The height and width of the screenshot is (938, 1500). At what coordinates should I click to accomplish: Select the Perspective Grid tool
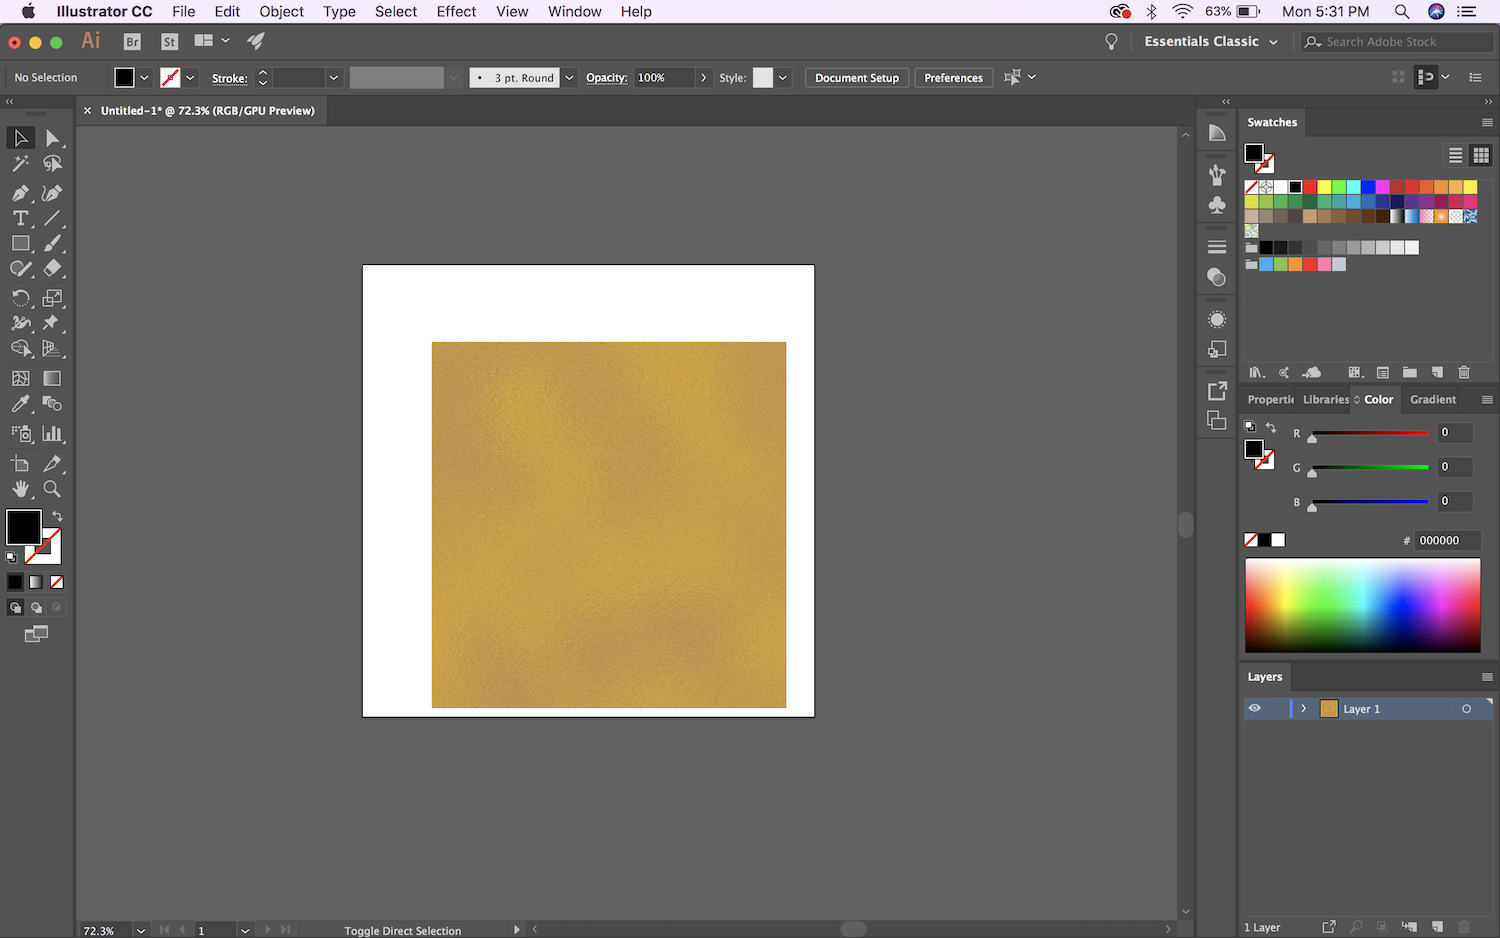click(53, 348)
